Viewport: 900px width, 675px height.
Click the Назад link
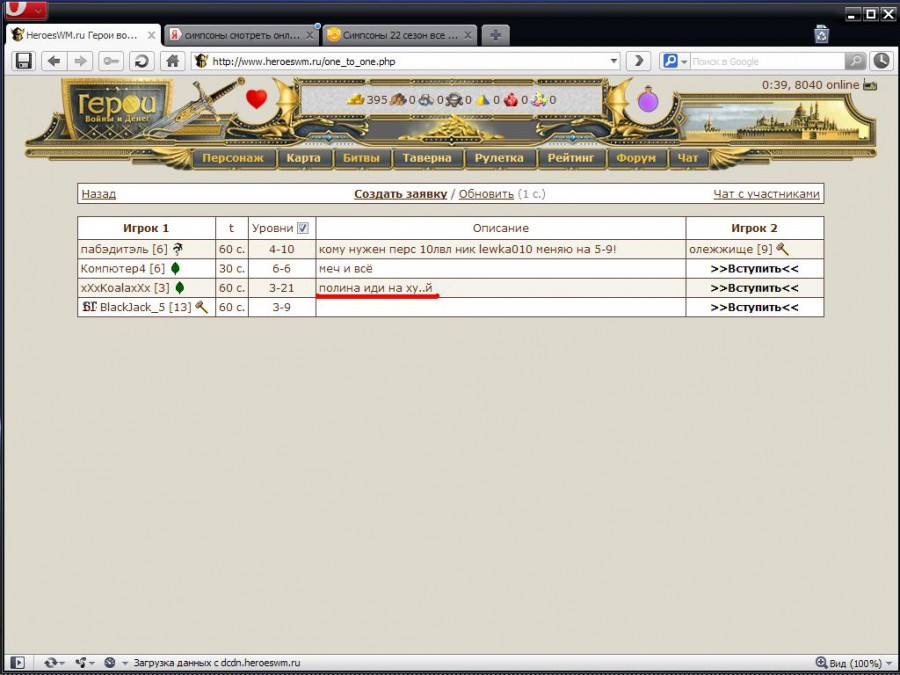pyautogui.click(x=98, y=194)
